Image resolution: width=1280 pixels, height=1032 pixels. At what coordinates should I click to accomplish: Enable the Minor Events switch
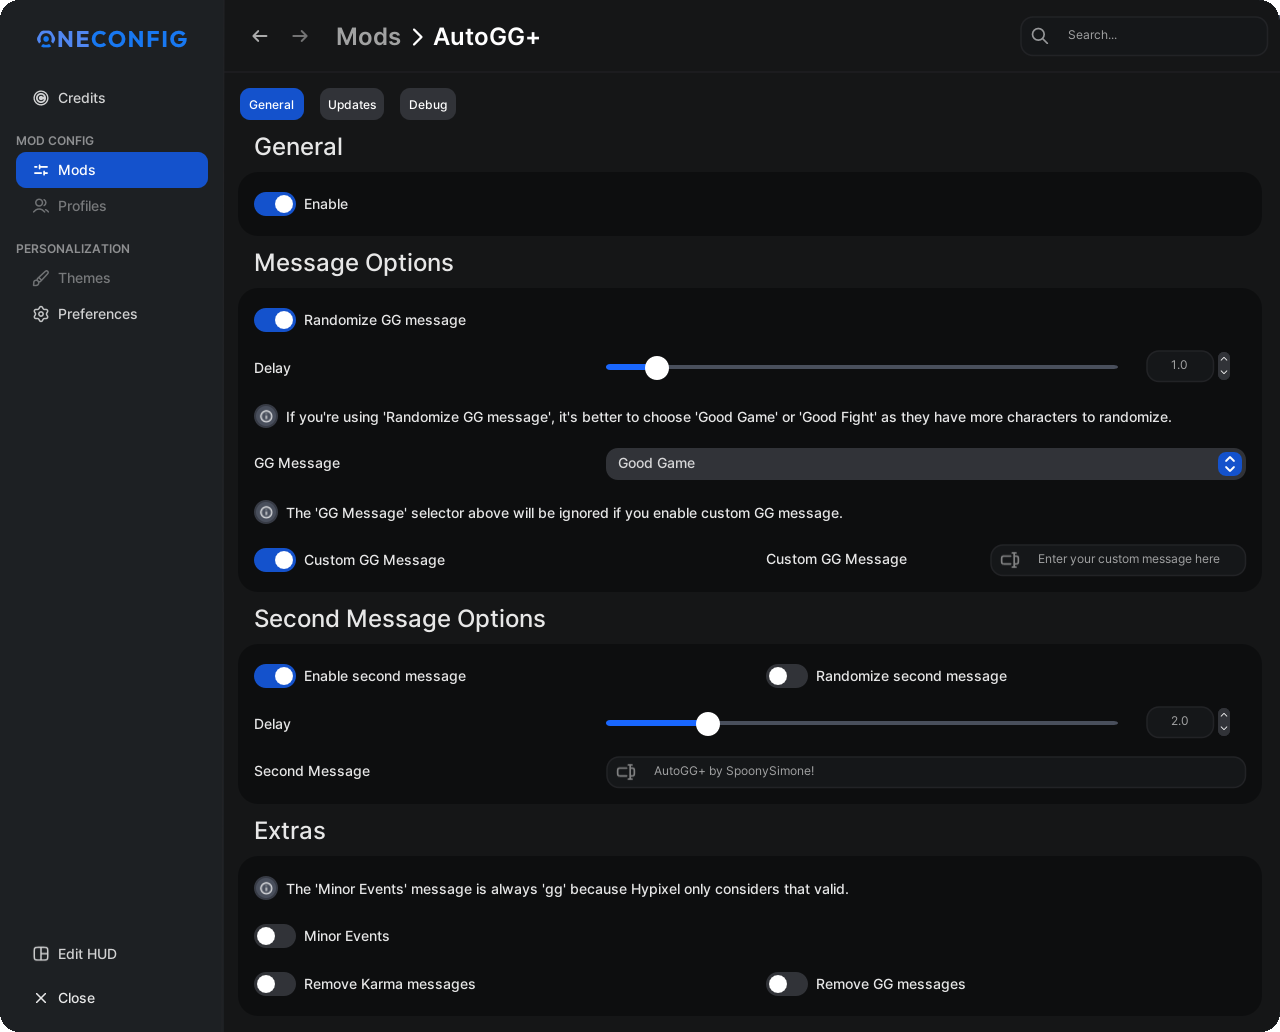point(275,936)
